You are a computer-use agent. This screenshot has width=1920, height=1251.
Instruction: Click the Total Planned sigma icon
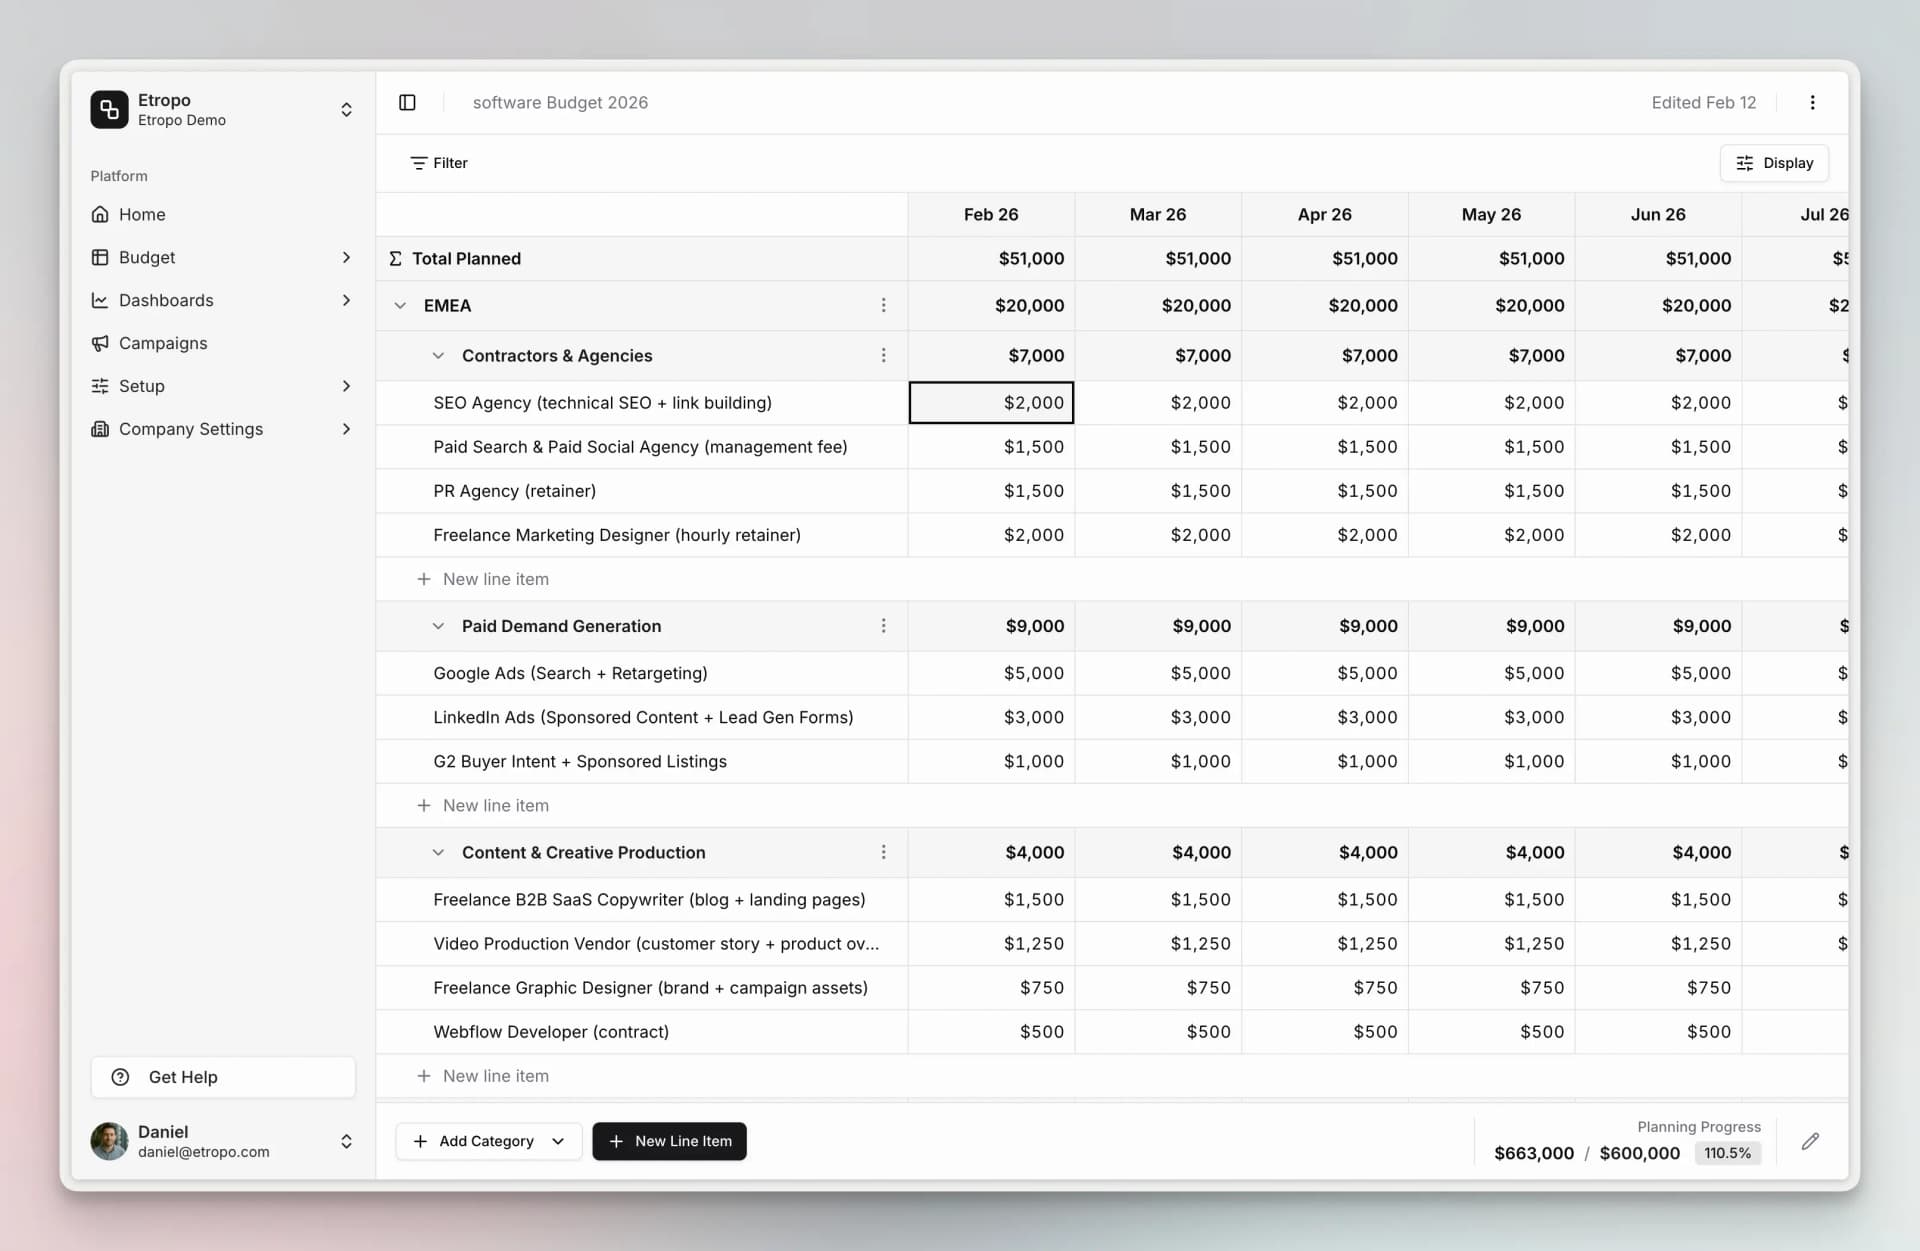(x=395, y=258)
